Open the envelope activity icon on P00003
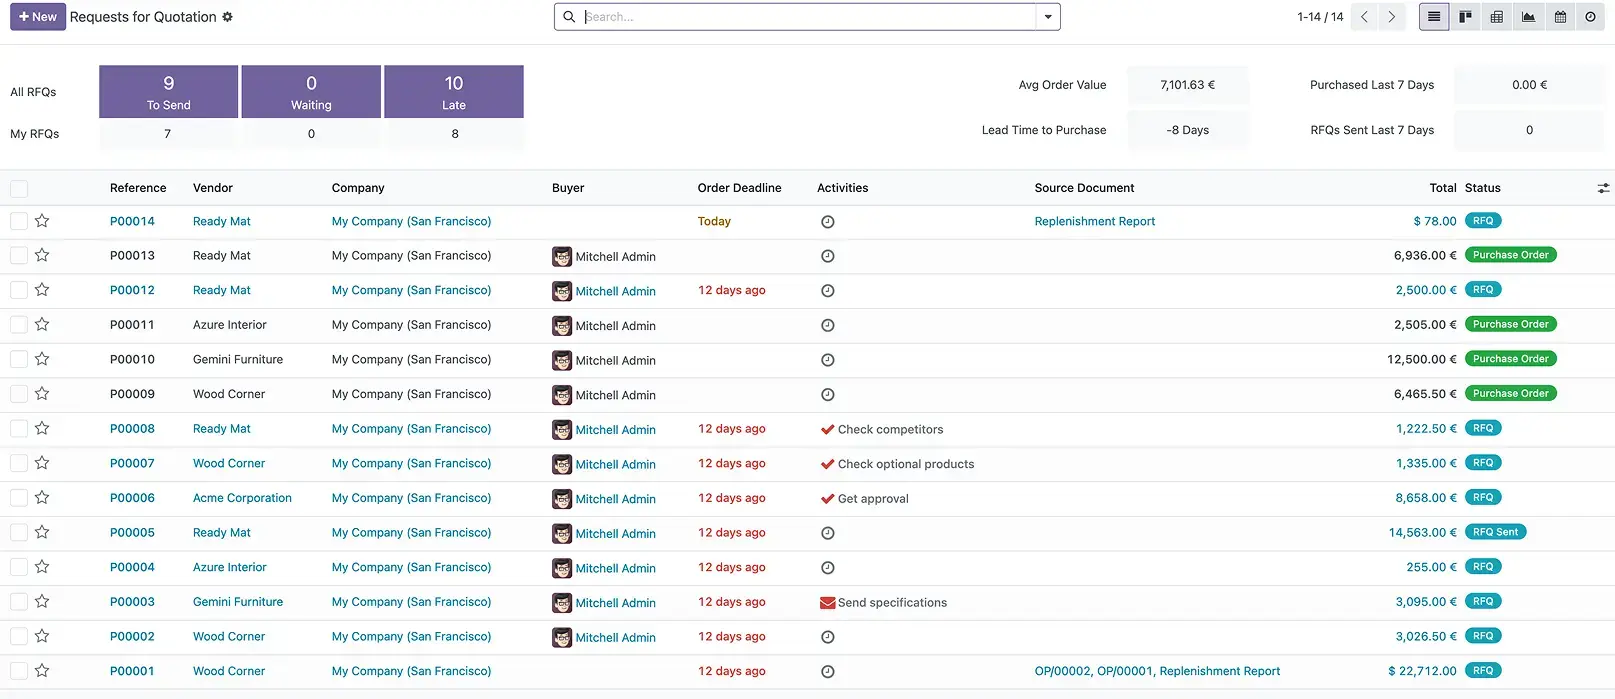Screen dimensions: 1615x699 tap(827, 603)
